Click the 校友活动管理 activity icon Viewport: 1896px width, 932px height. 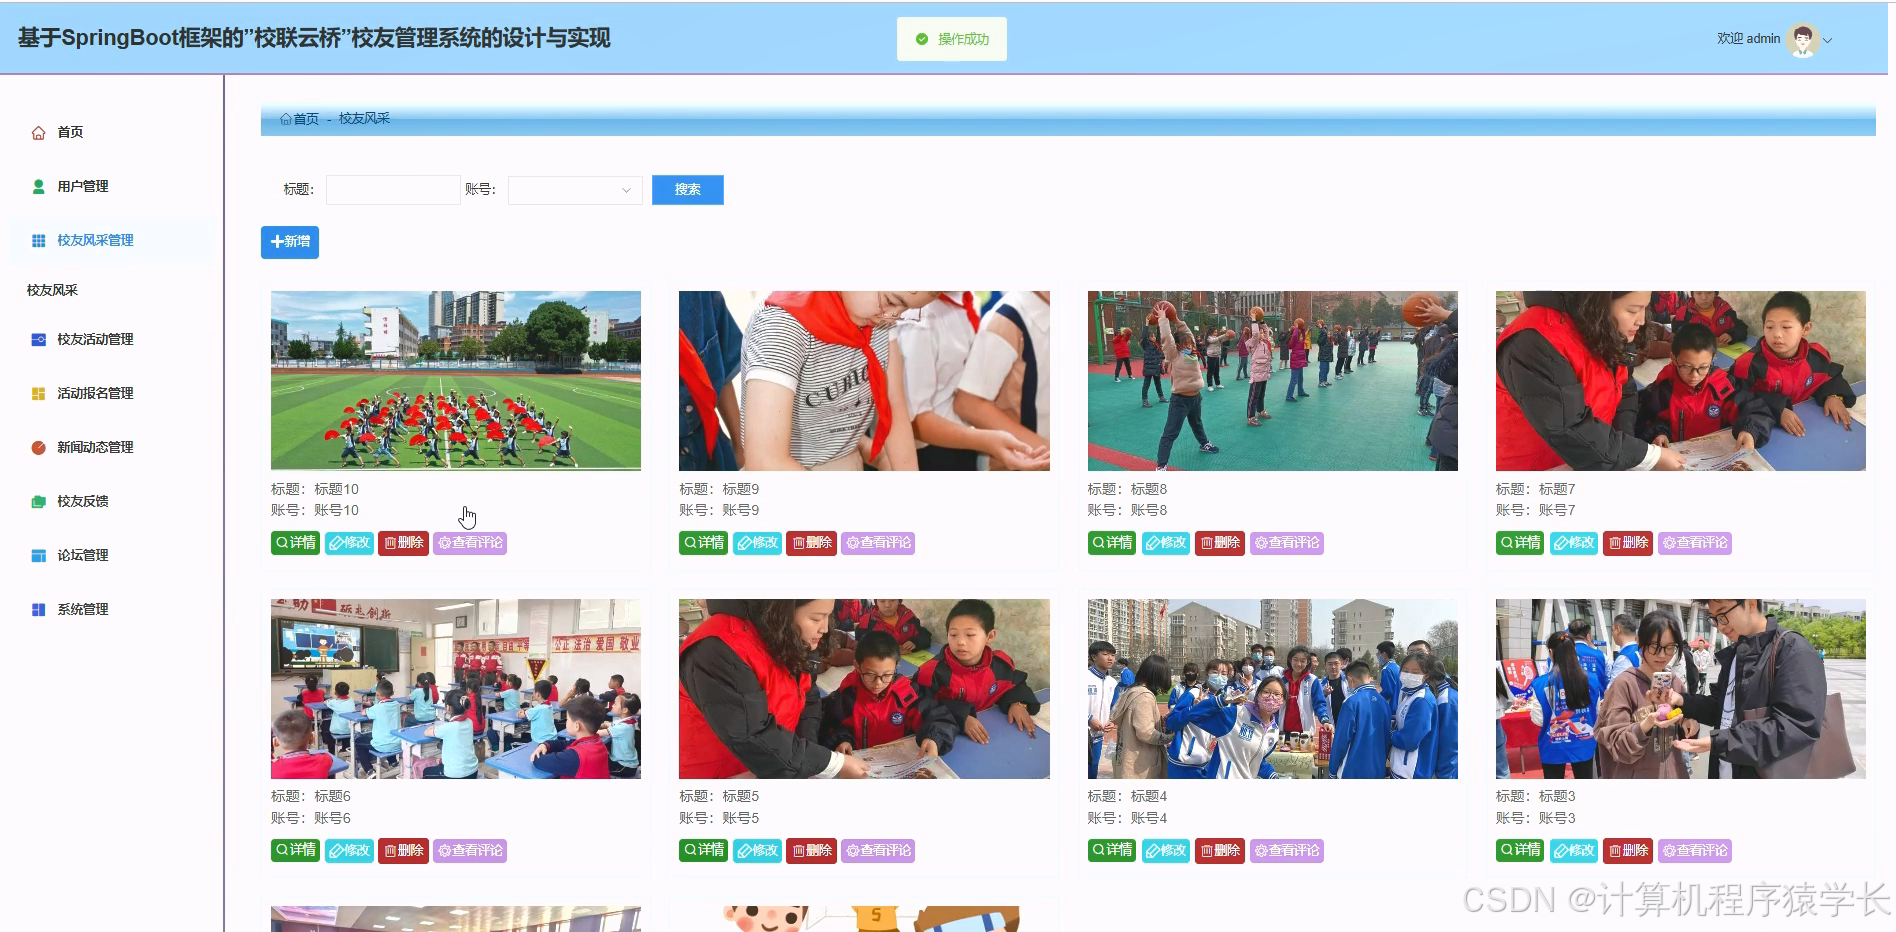(x=38, y=339)
